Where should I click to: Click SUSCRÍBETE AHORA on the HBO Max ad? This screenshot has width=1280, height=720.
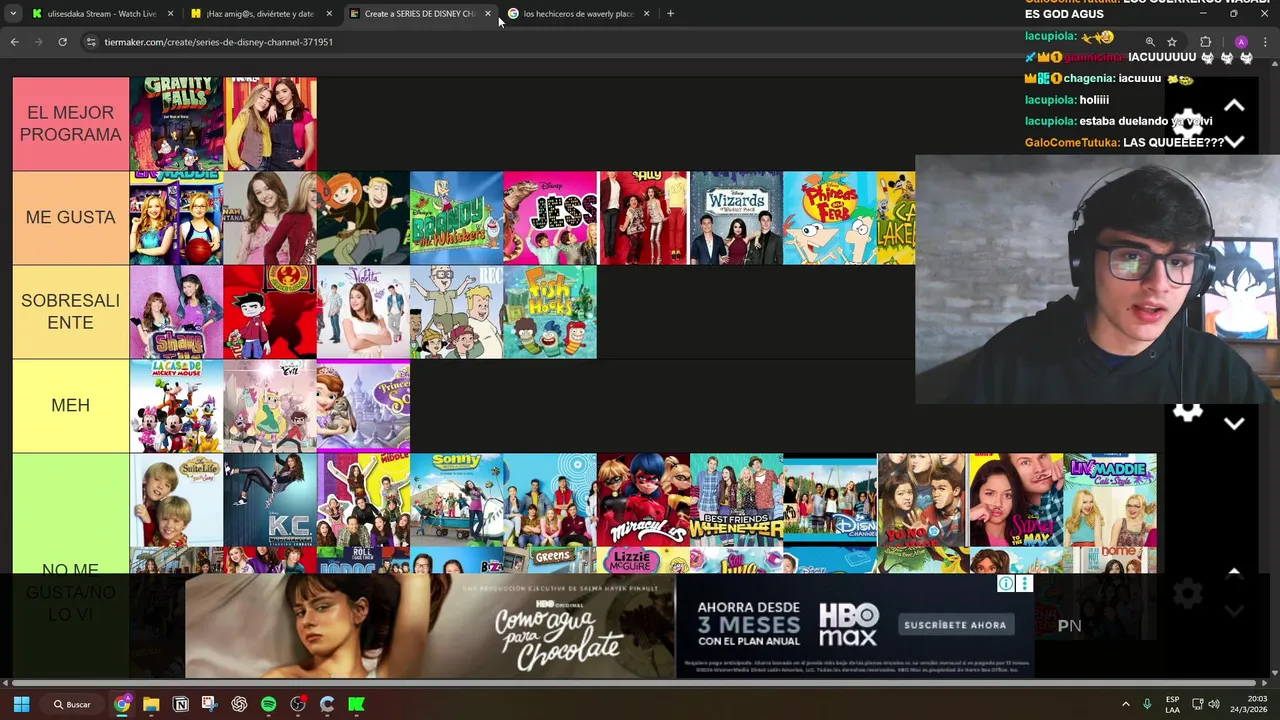(954, 625)
